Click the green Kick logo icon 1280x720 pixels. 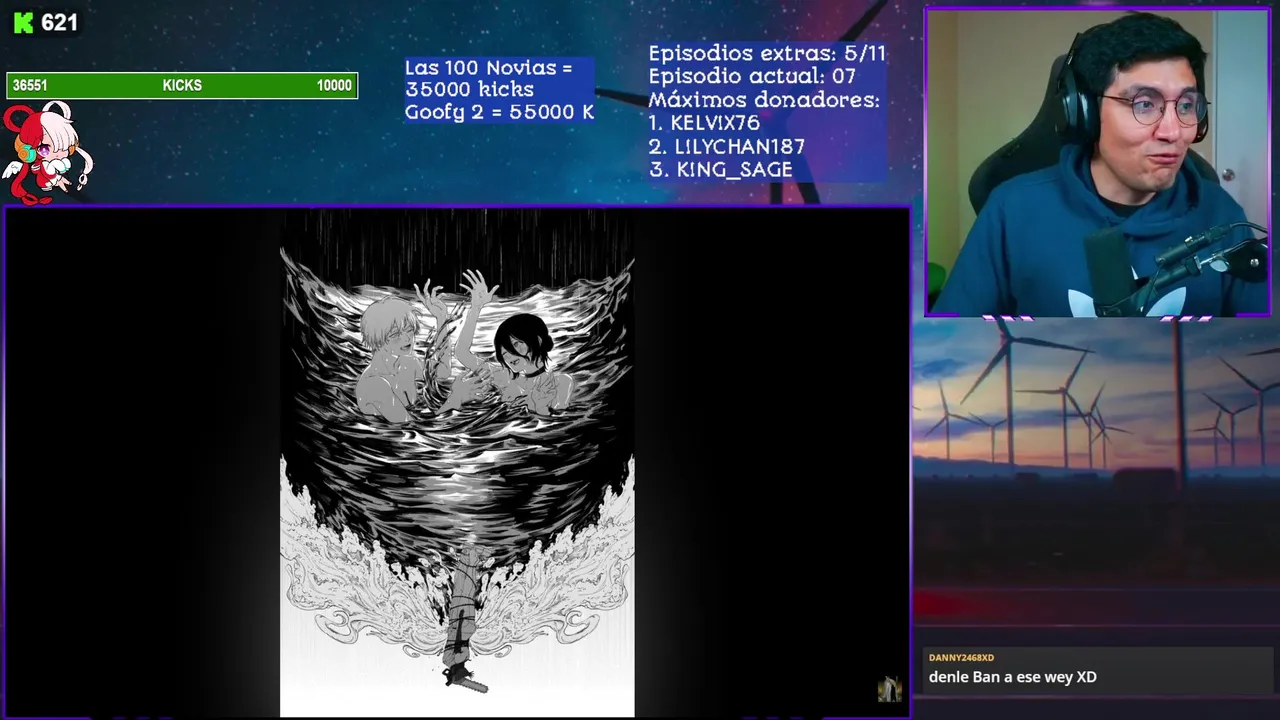(x=23, y=23)
